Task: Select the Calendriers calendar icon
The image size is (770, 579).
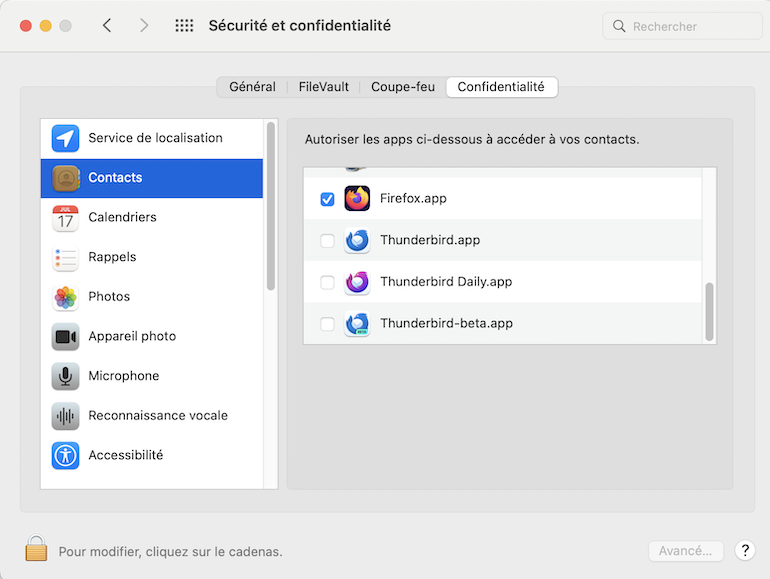Action: pos(66,218)
